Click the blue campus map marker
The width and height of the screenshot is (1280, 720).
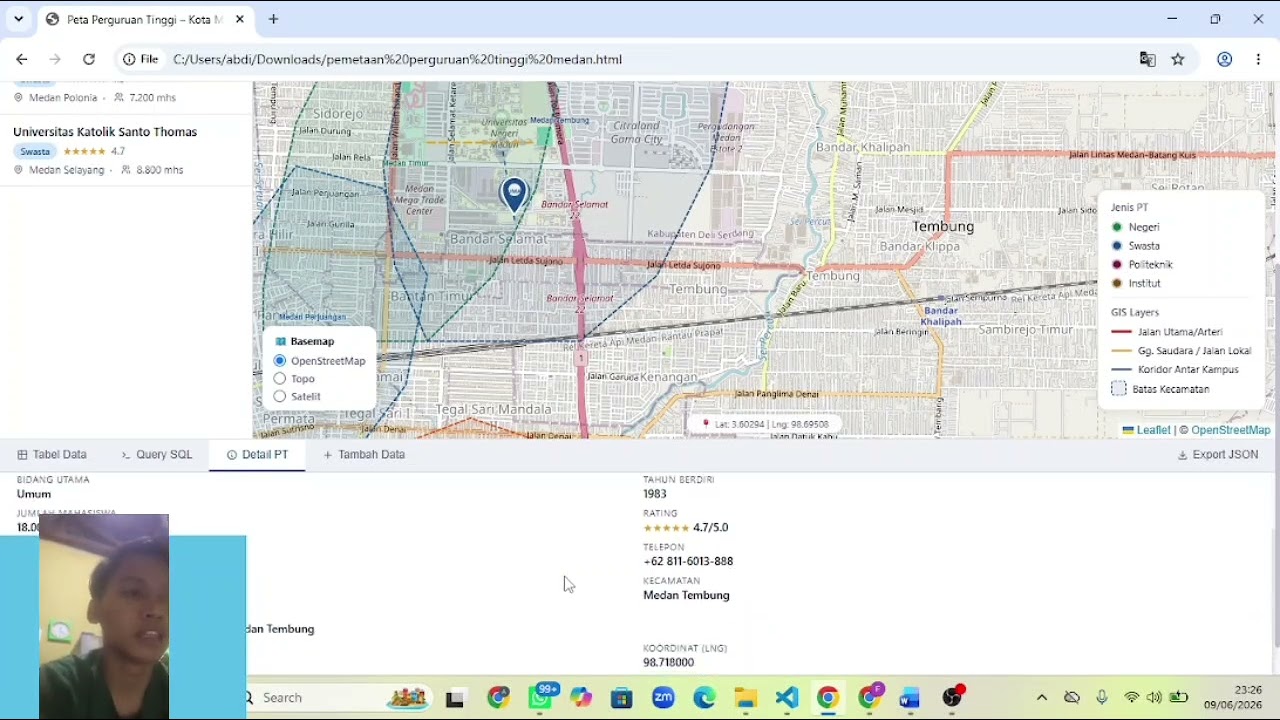point(513,194)
